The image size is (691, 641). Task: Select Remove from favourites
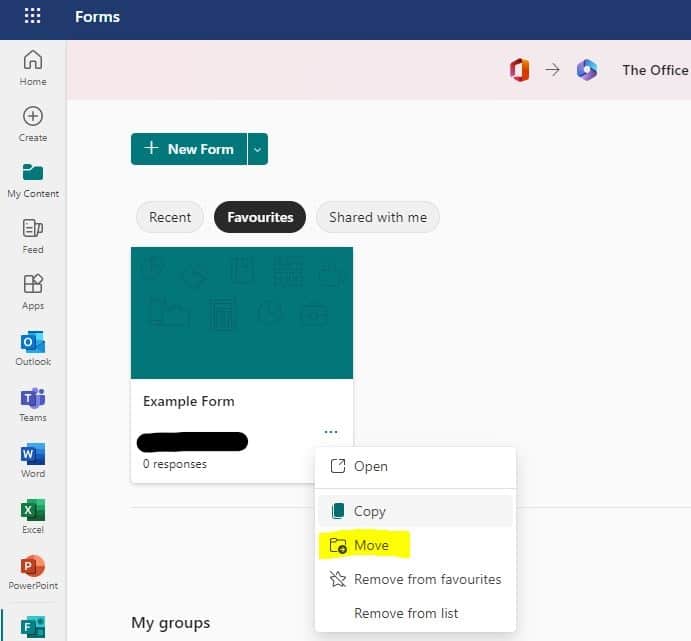pyautogui.click(x=415, y=579)
